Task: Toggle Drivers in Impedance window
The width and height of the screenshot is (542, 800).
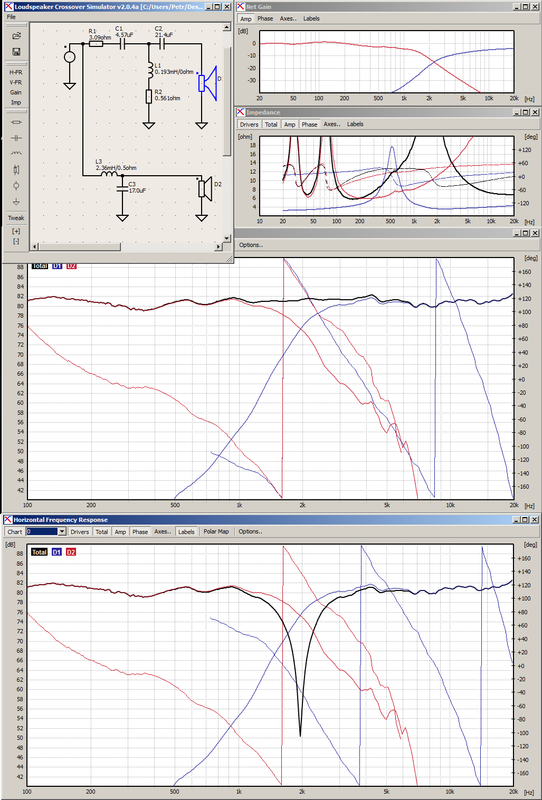Action: coord(250,124)
